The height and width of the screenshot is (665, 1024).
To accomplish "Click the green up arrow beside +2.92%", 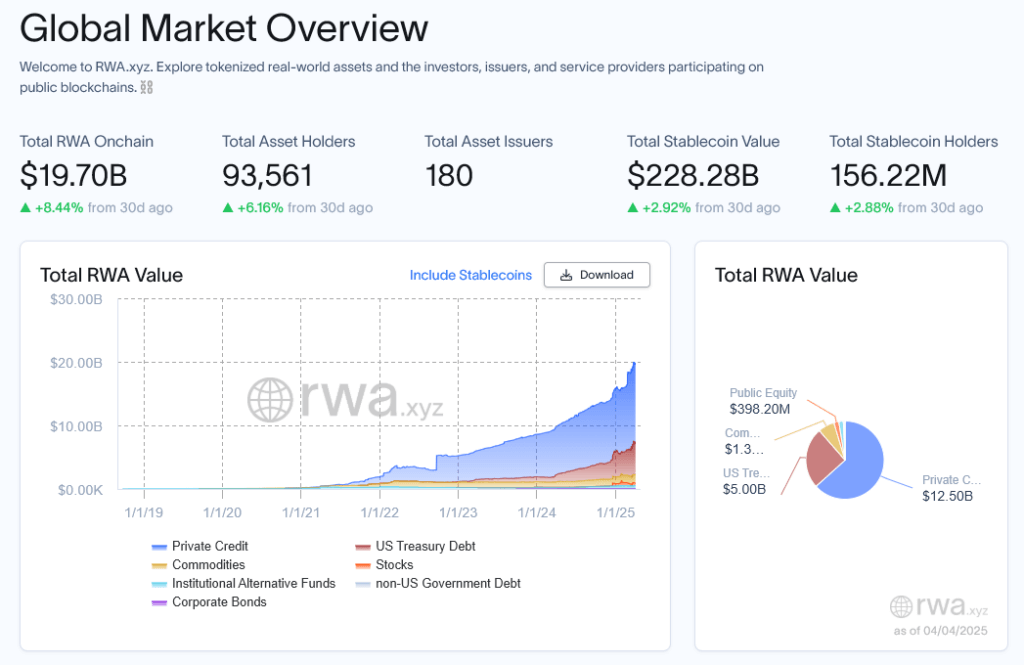I will [633, 208].
